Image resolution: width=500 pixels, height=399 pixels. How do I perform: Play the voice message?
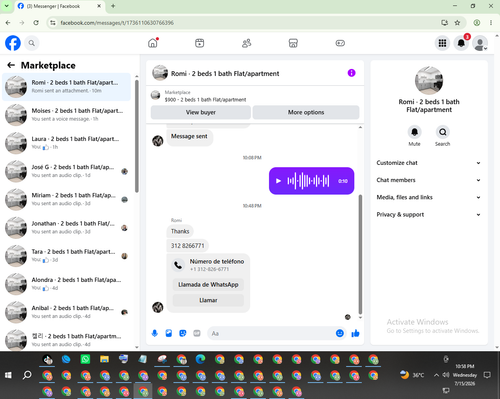[278, 181]
